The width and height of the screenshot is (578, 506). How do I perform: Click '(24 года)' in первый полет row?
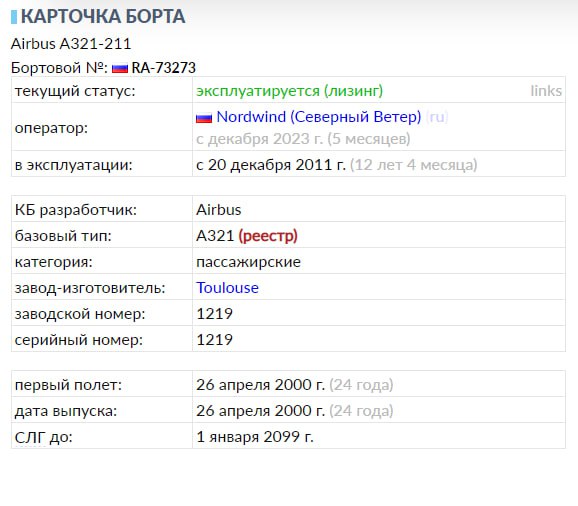[x=361, y=385]
